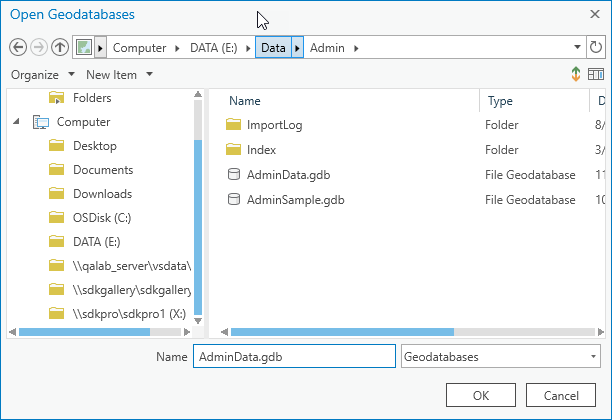Select Downloads in the folder tree
612x420 pixels.
click(x=103, y=194)
